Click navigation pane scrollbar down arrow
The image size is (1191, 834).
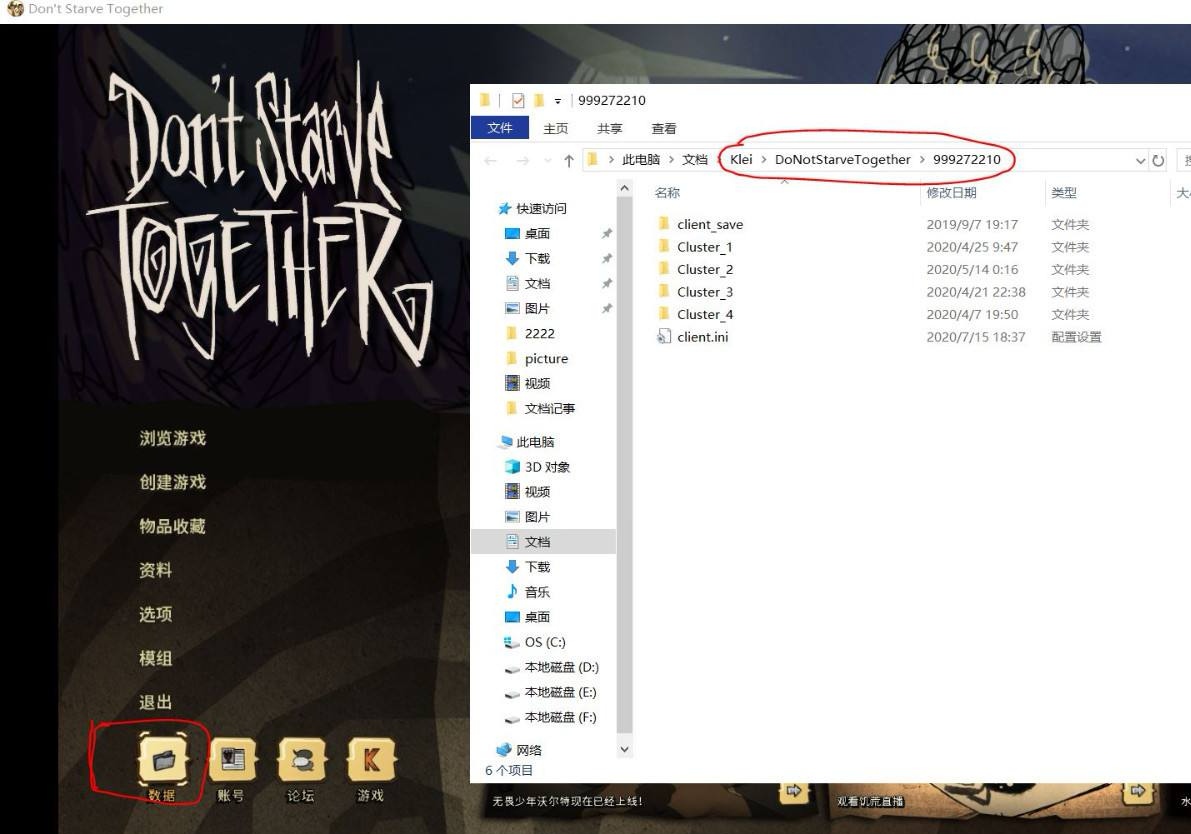pyautogui.click(x=624, y=750)
